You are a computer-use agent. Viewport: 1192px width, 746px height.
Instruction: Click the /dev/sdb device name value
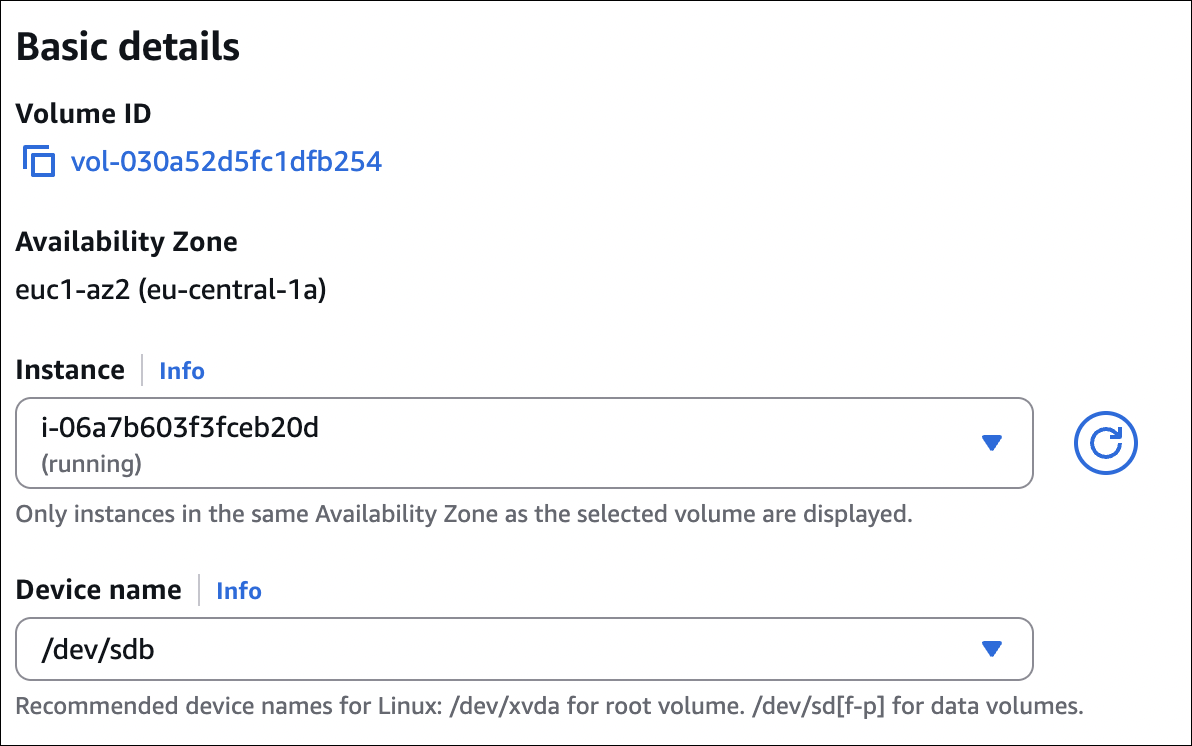pos(98,650)
